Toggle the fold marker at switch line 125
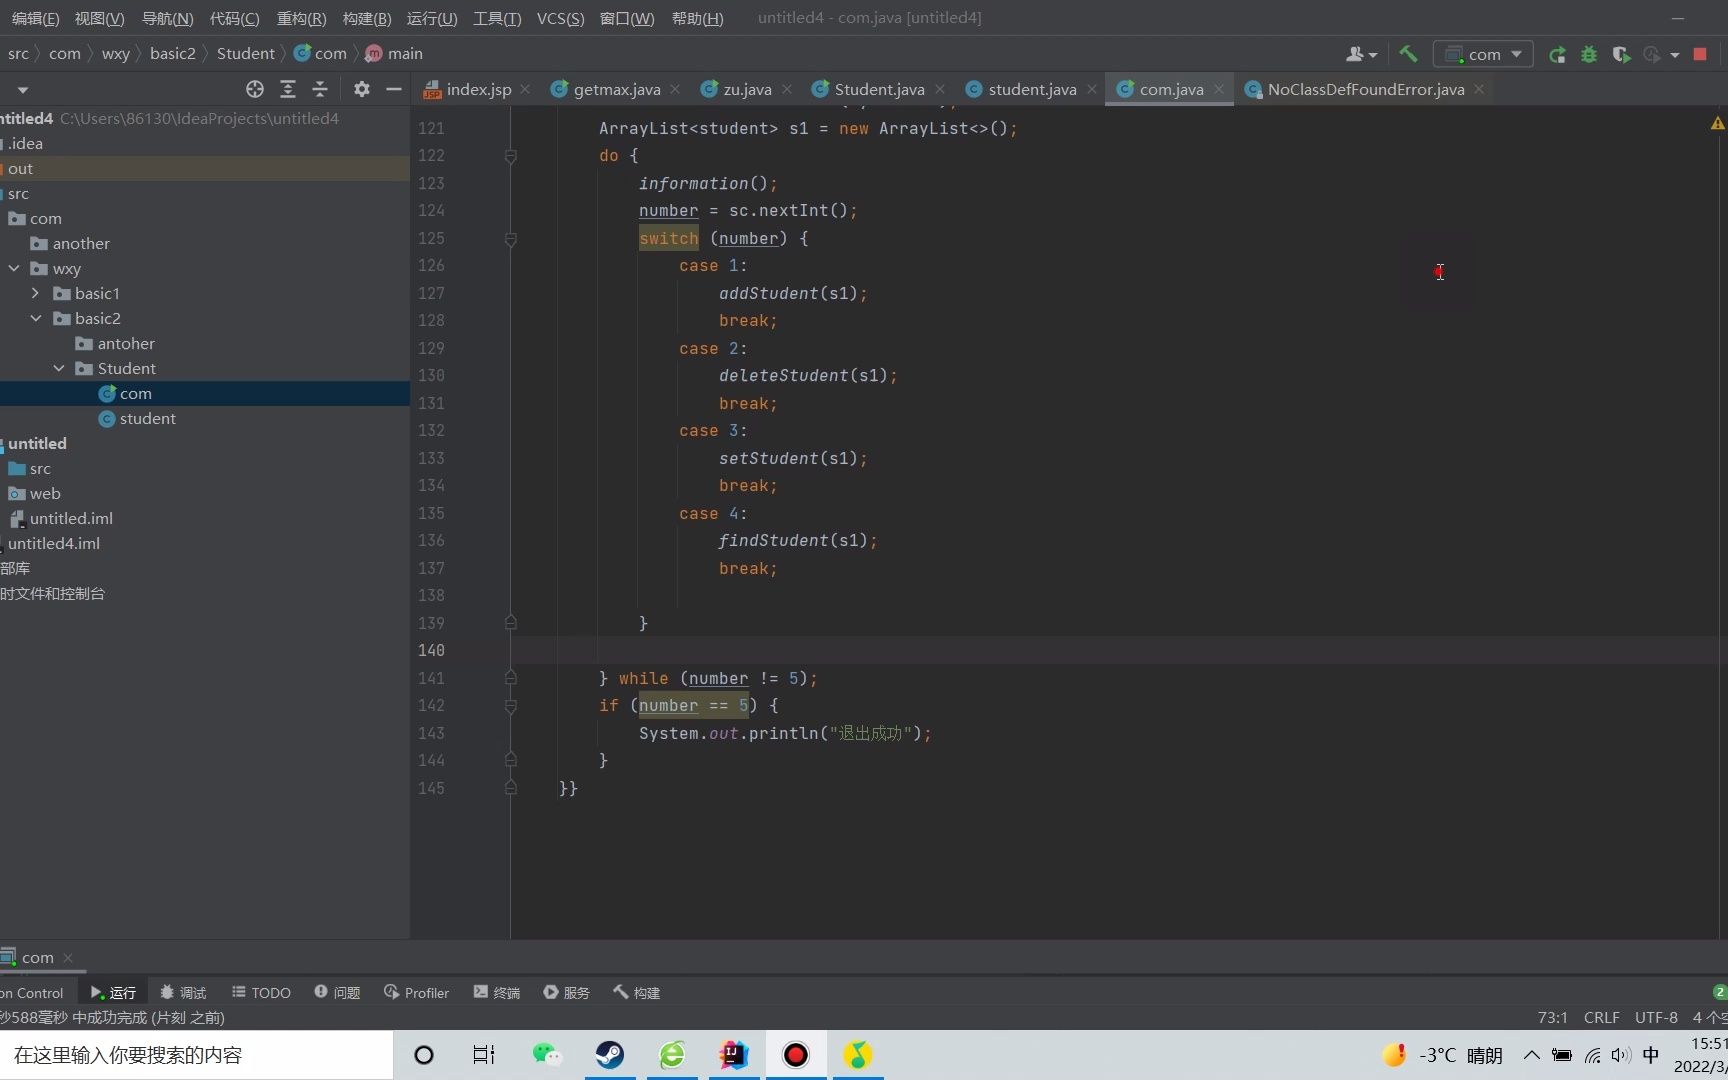This screenshot has width=1728, height=1080. tap(510, 239)
